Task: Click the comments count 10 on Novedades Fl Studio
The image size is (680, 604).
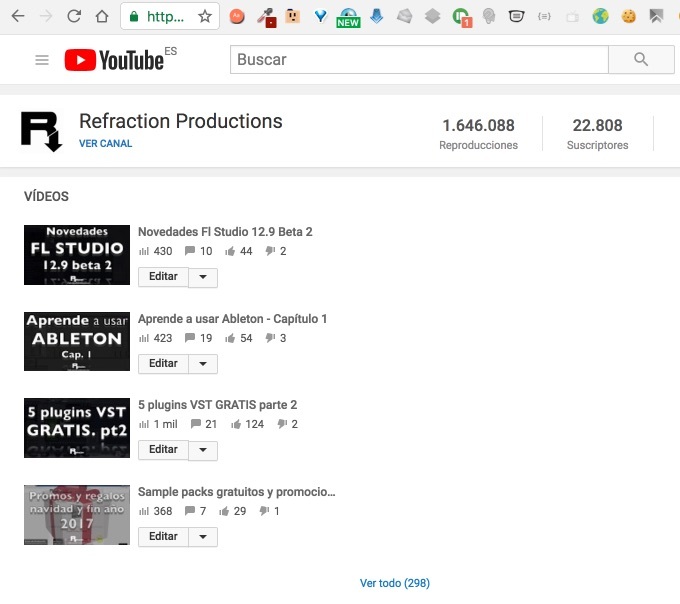Action: pos(199,251)
